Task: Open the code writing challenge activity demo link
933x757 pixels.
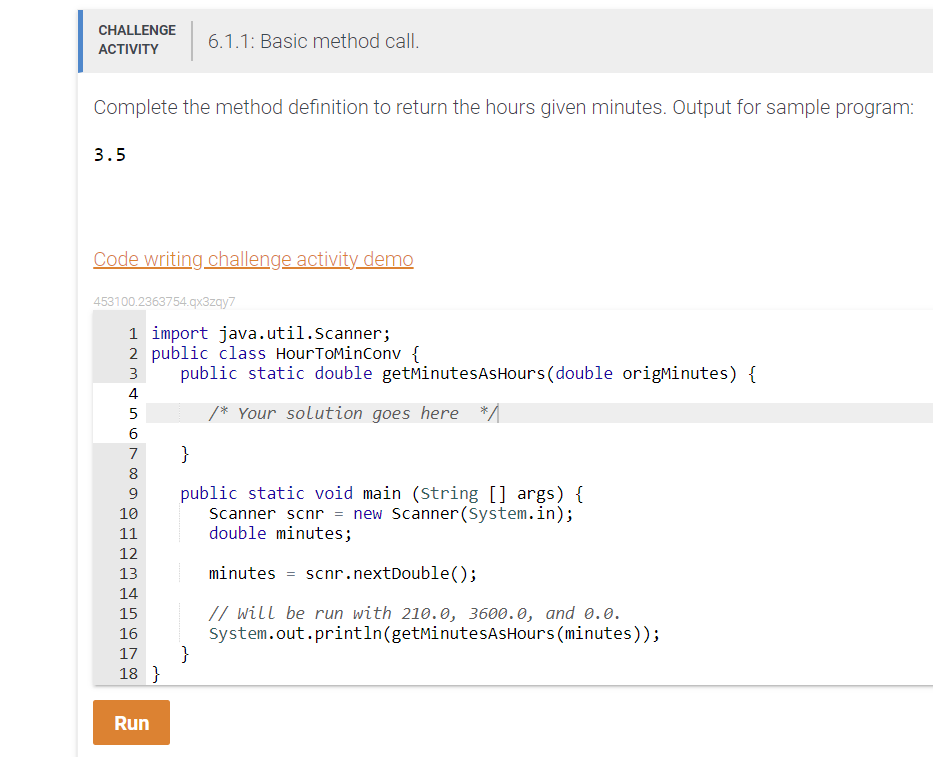Action: pyautogui.click(x=252, y=259)
